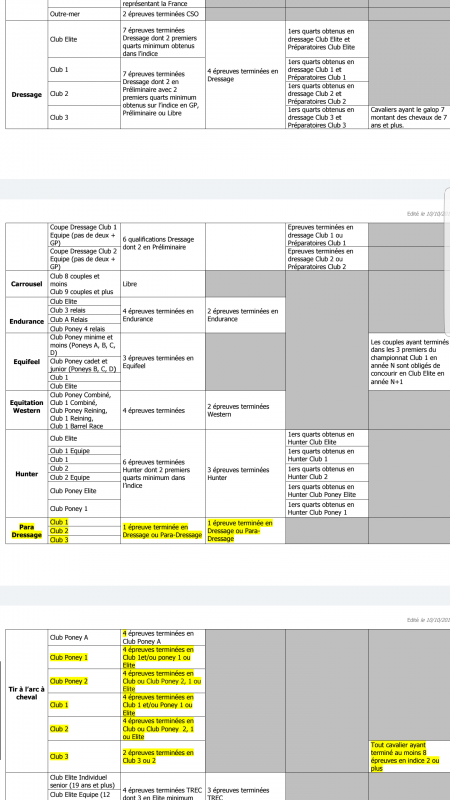Select the 'Equitation Western' row header
The width and height of the screenshot is (450, 800).
tap(27, 407)
